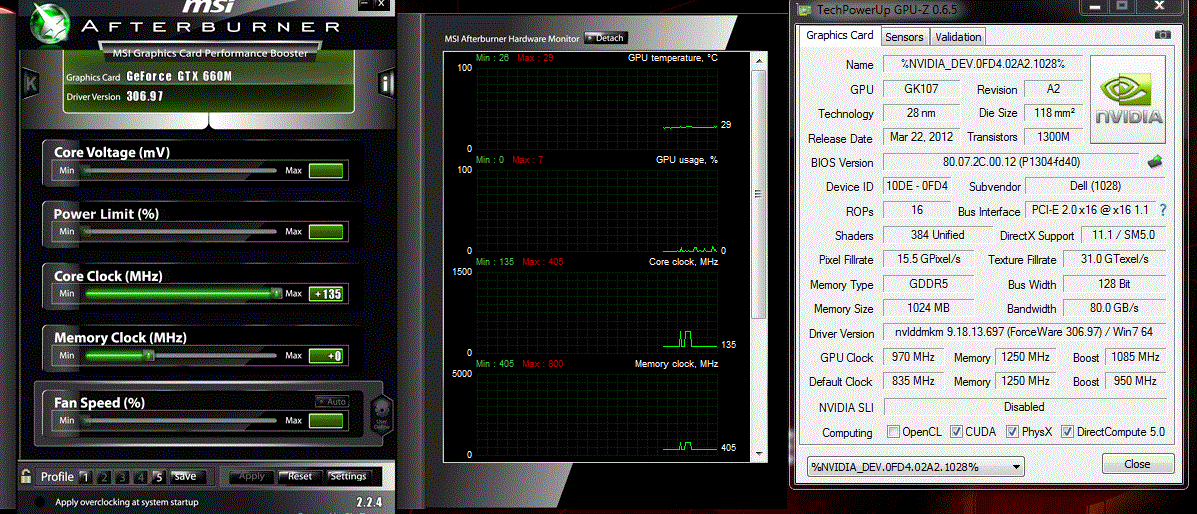Click the Core clock monitor graph
Viewport: 1197px width, 514px height.
[598, 312]
